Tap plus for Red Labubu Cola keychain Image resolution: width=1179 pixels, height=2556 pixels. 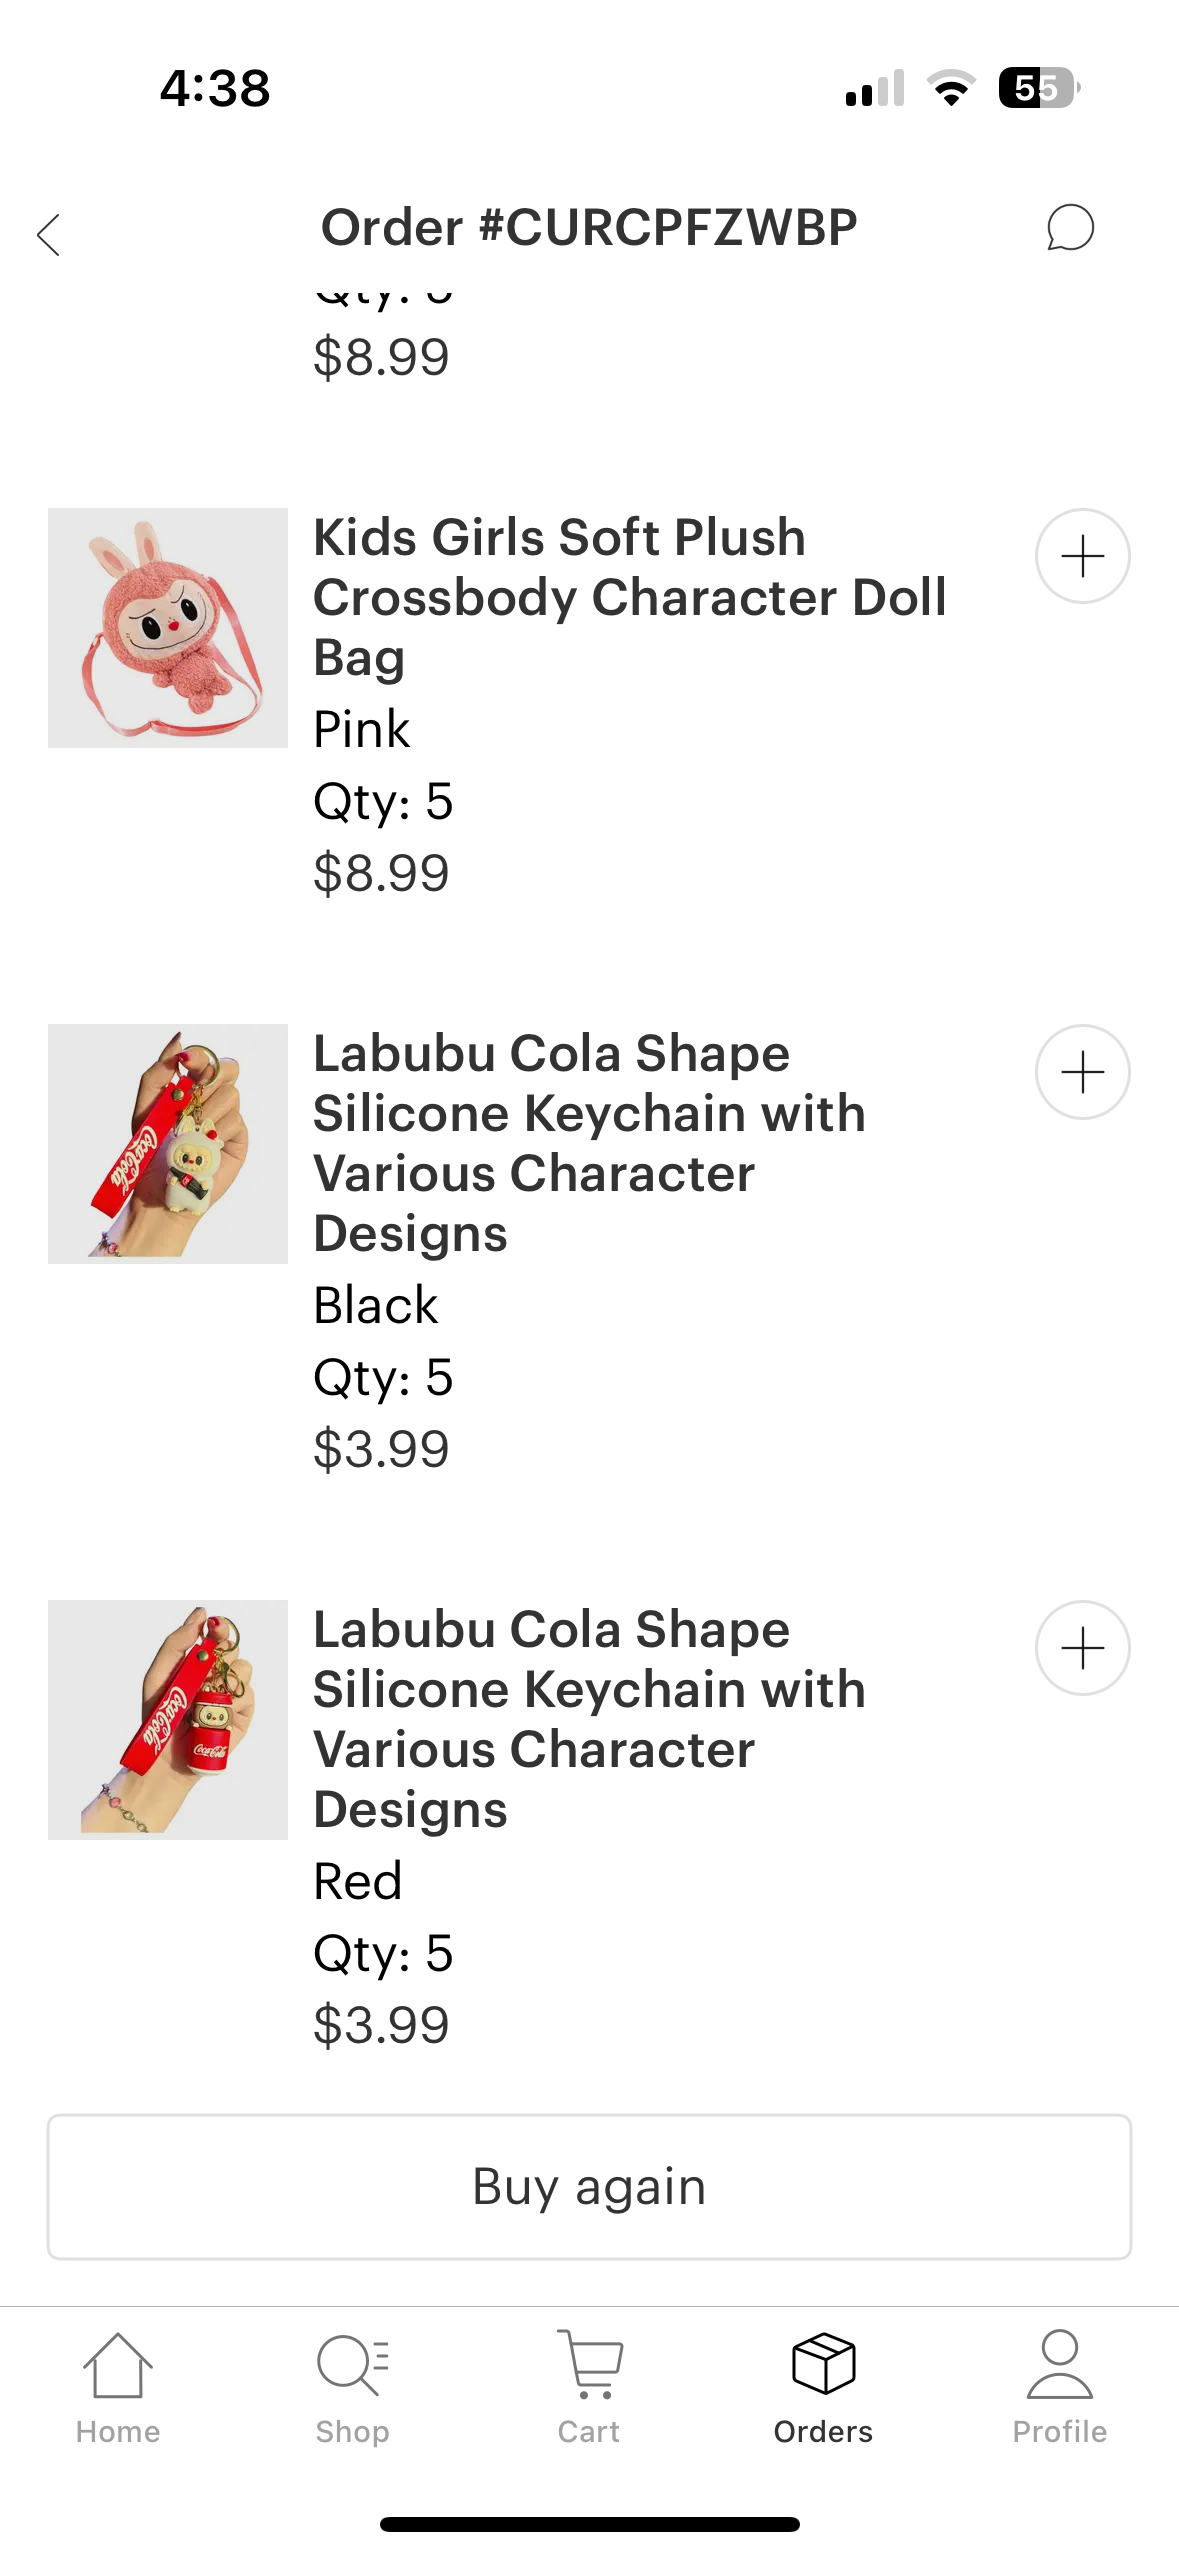pyautogui.click(x=1082, y=1648)
